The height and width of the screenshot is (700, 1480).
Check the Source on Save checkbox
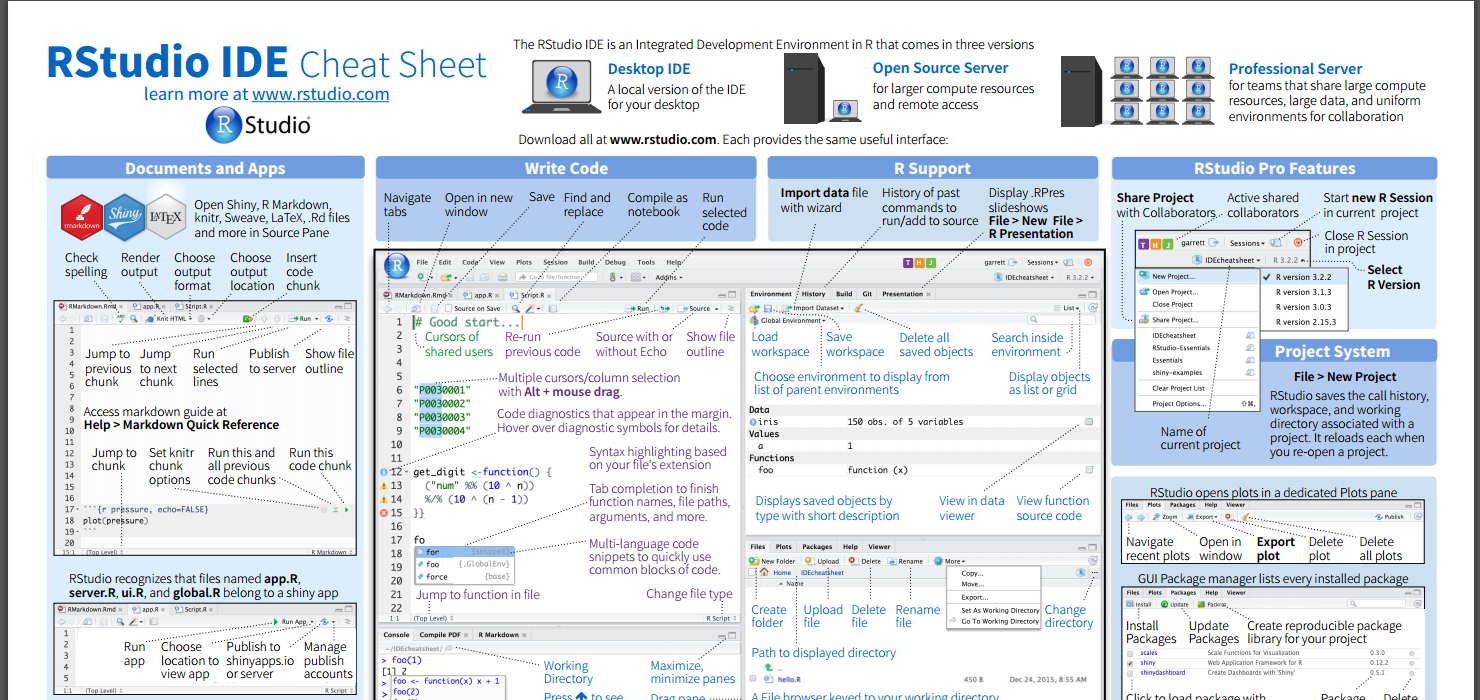(x=448, y=308)
